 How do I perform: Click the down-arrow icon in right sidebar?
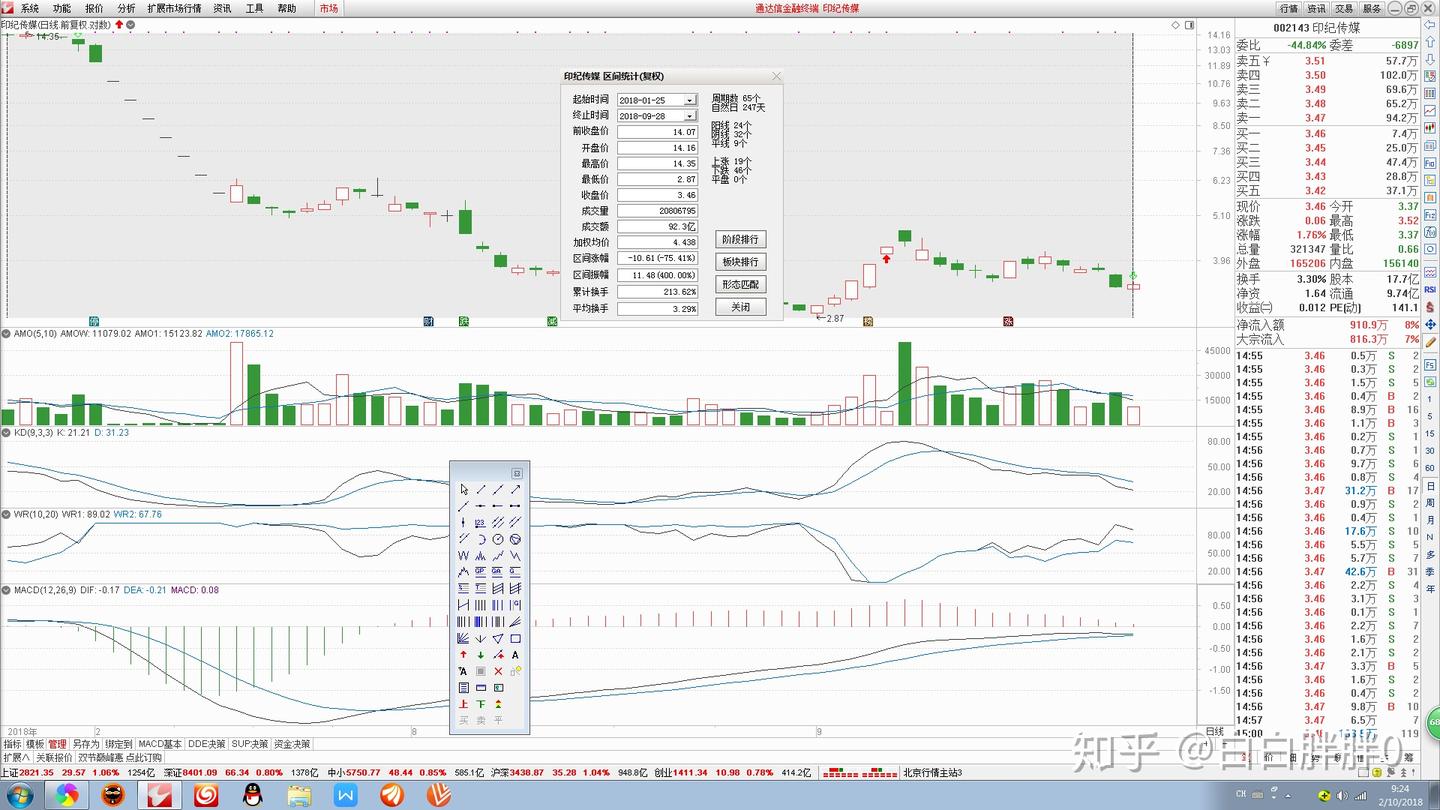(1430, 60)
